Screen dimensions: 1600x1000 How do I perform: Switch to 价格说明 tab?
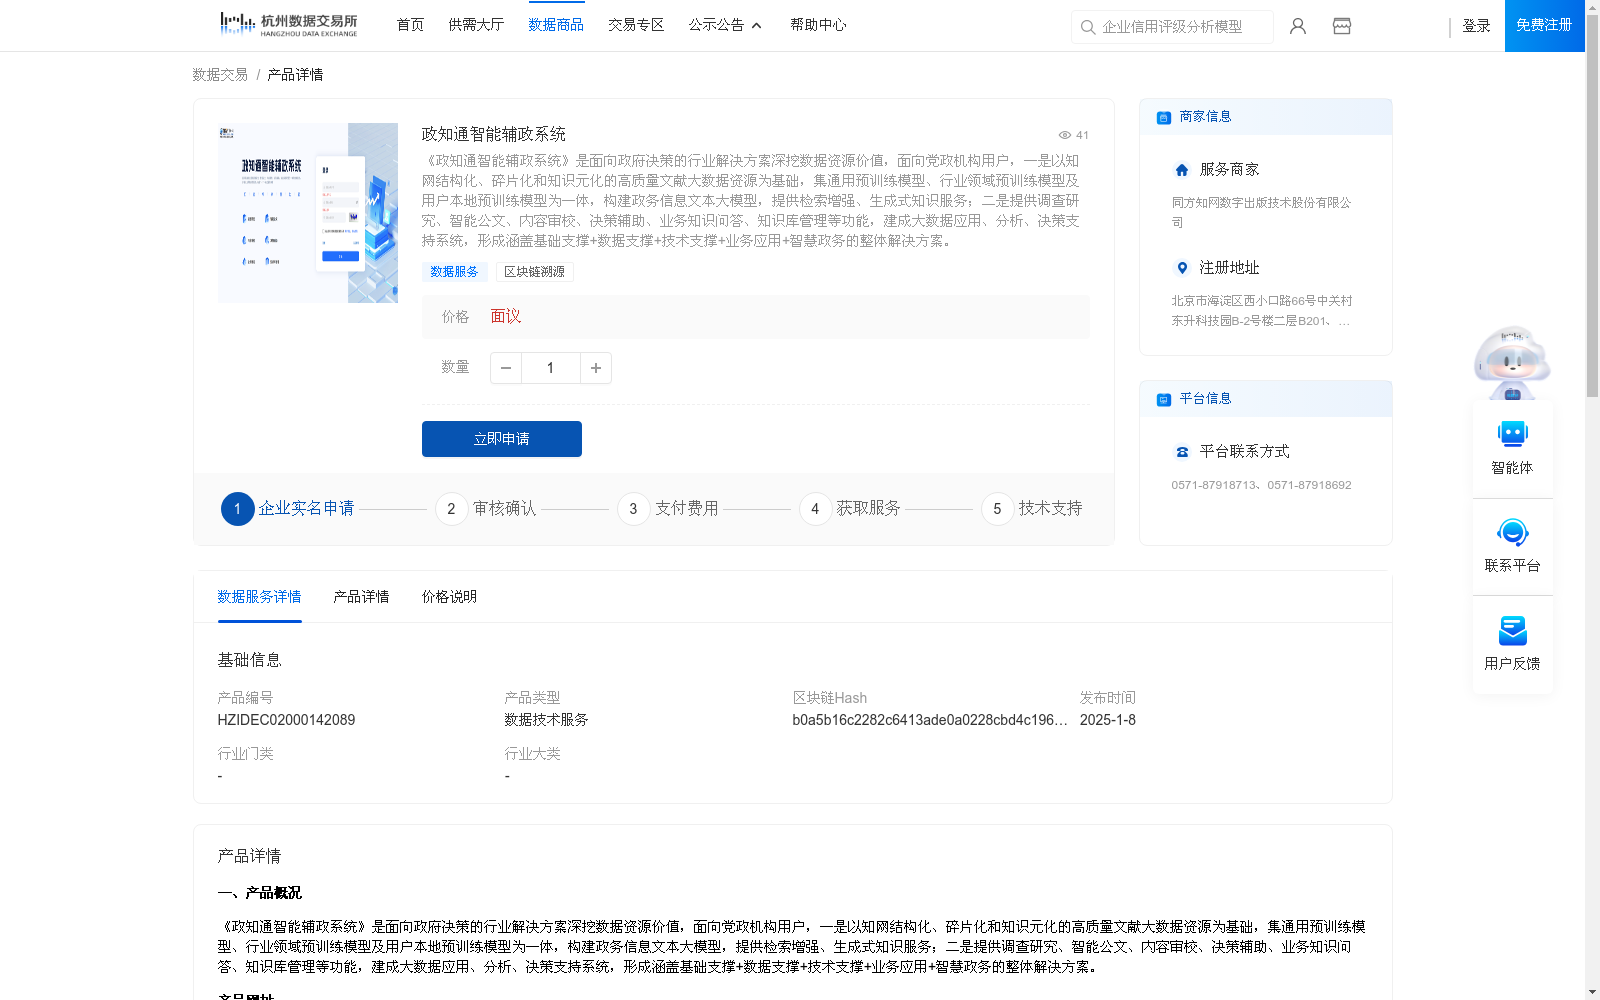click(449, 597)
